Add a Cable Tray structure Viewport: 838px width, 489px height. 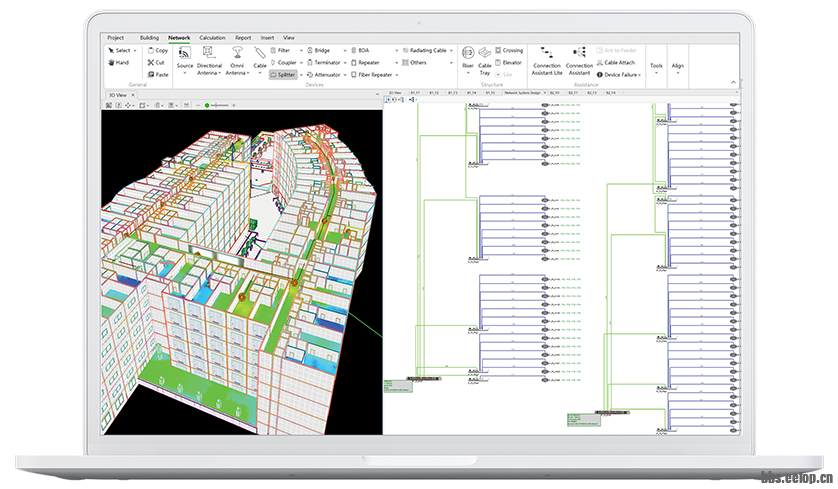485,60
